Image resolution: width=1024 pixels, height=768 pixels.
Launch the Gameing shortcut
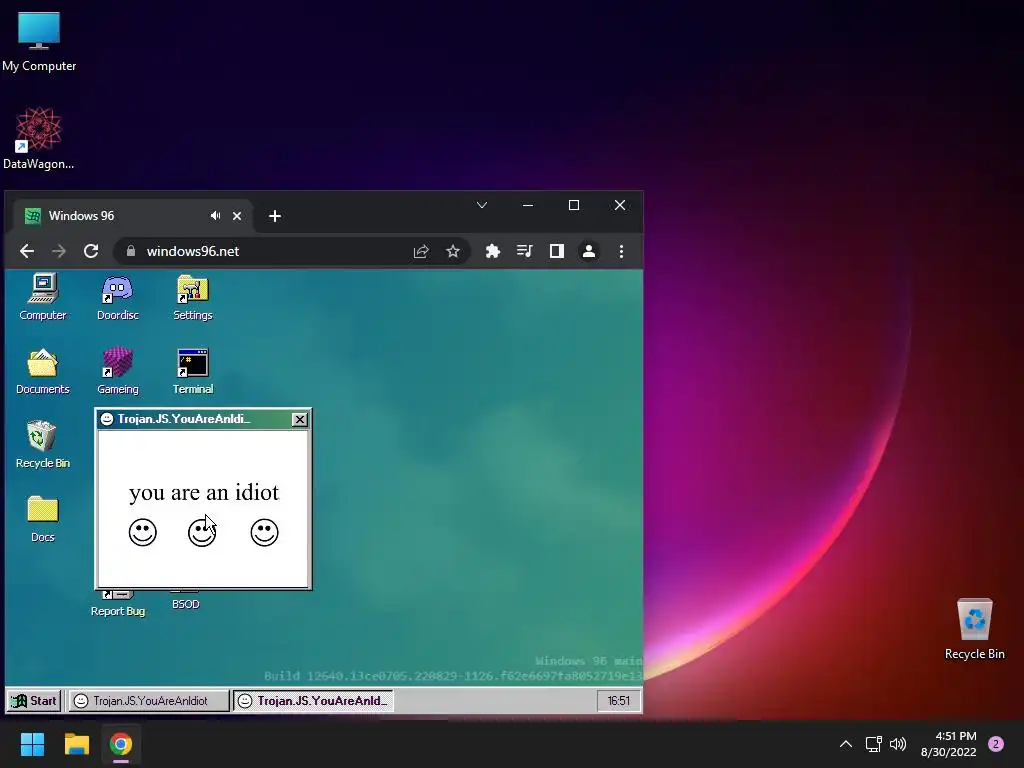[118, 372]
